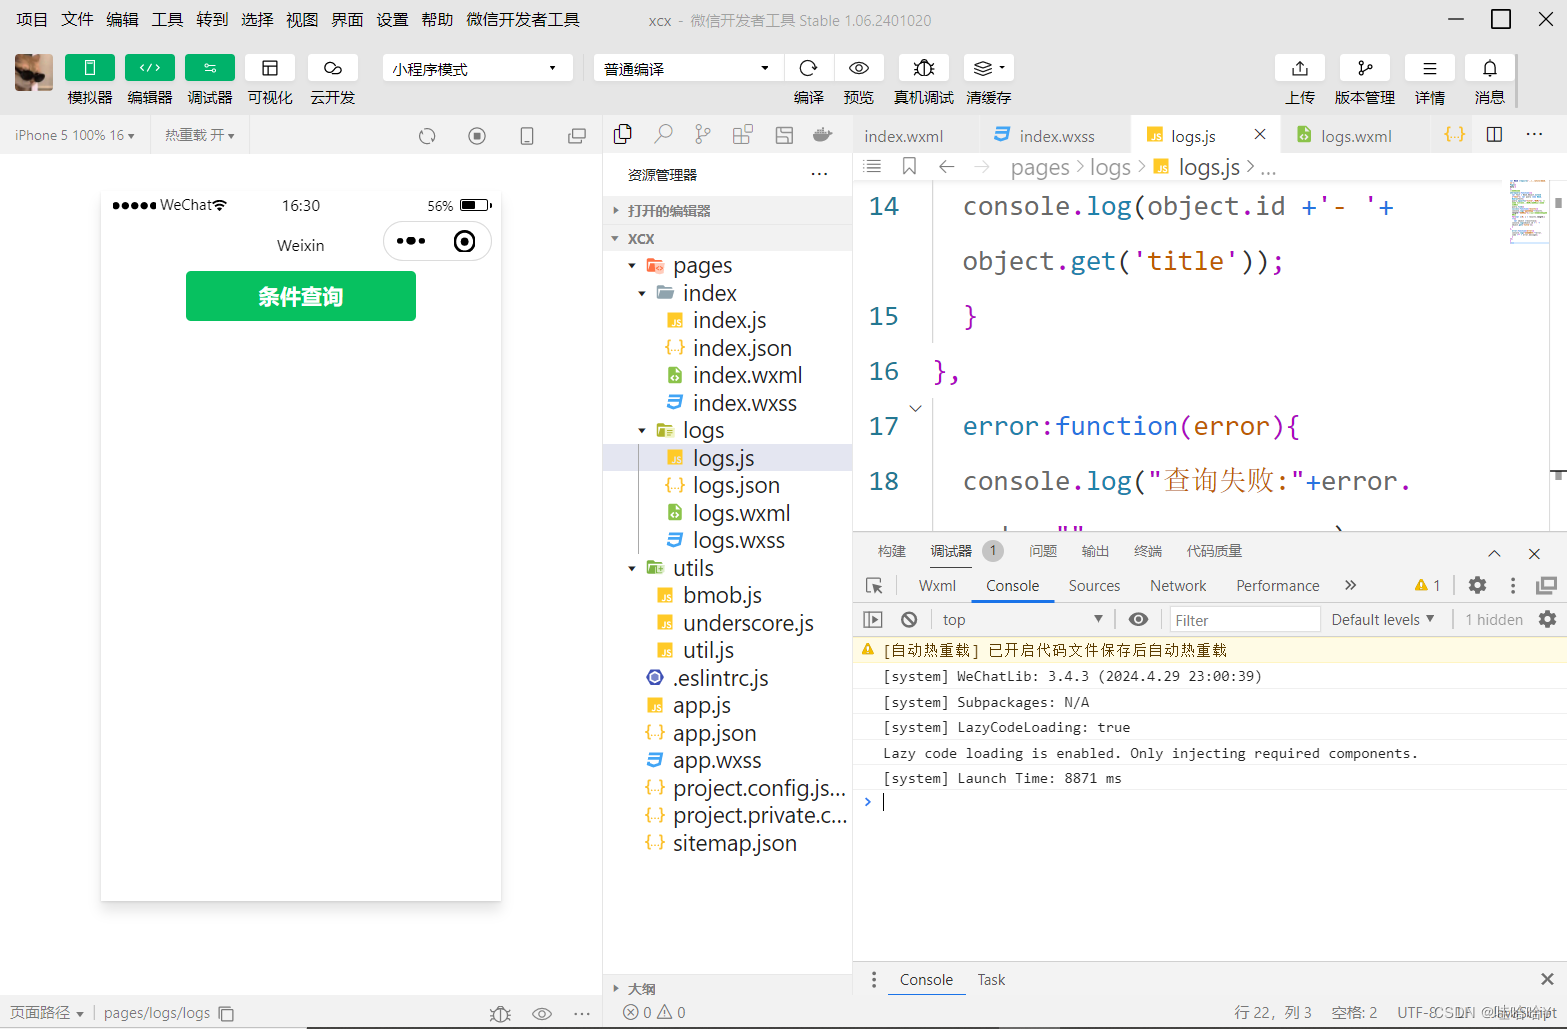Switch to the index.wxss editor tab

point(1057,136)
